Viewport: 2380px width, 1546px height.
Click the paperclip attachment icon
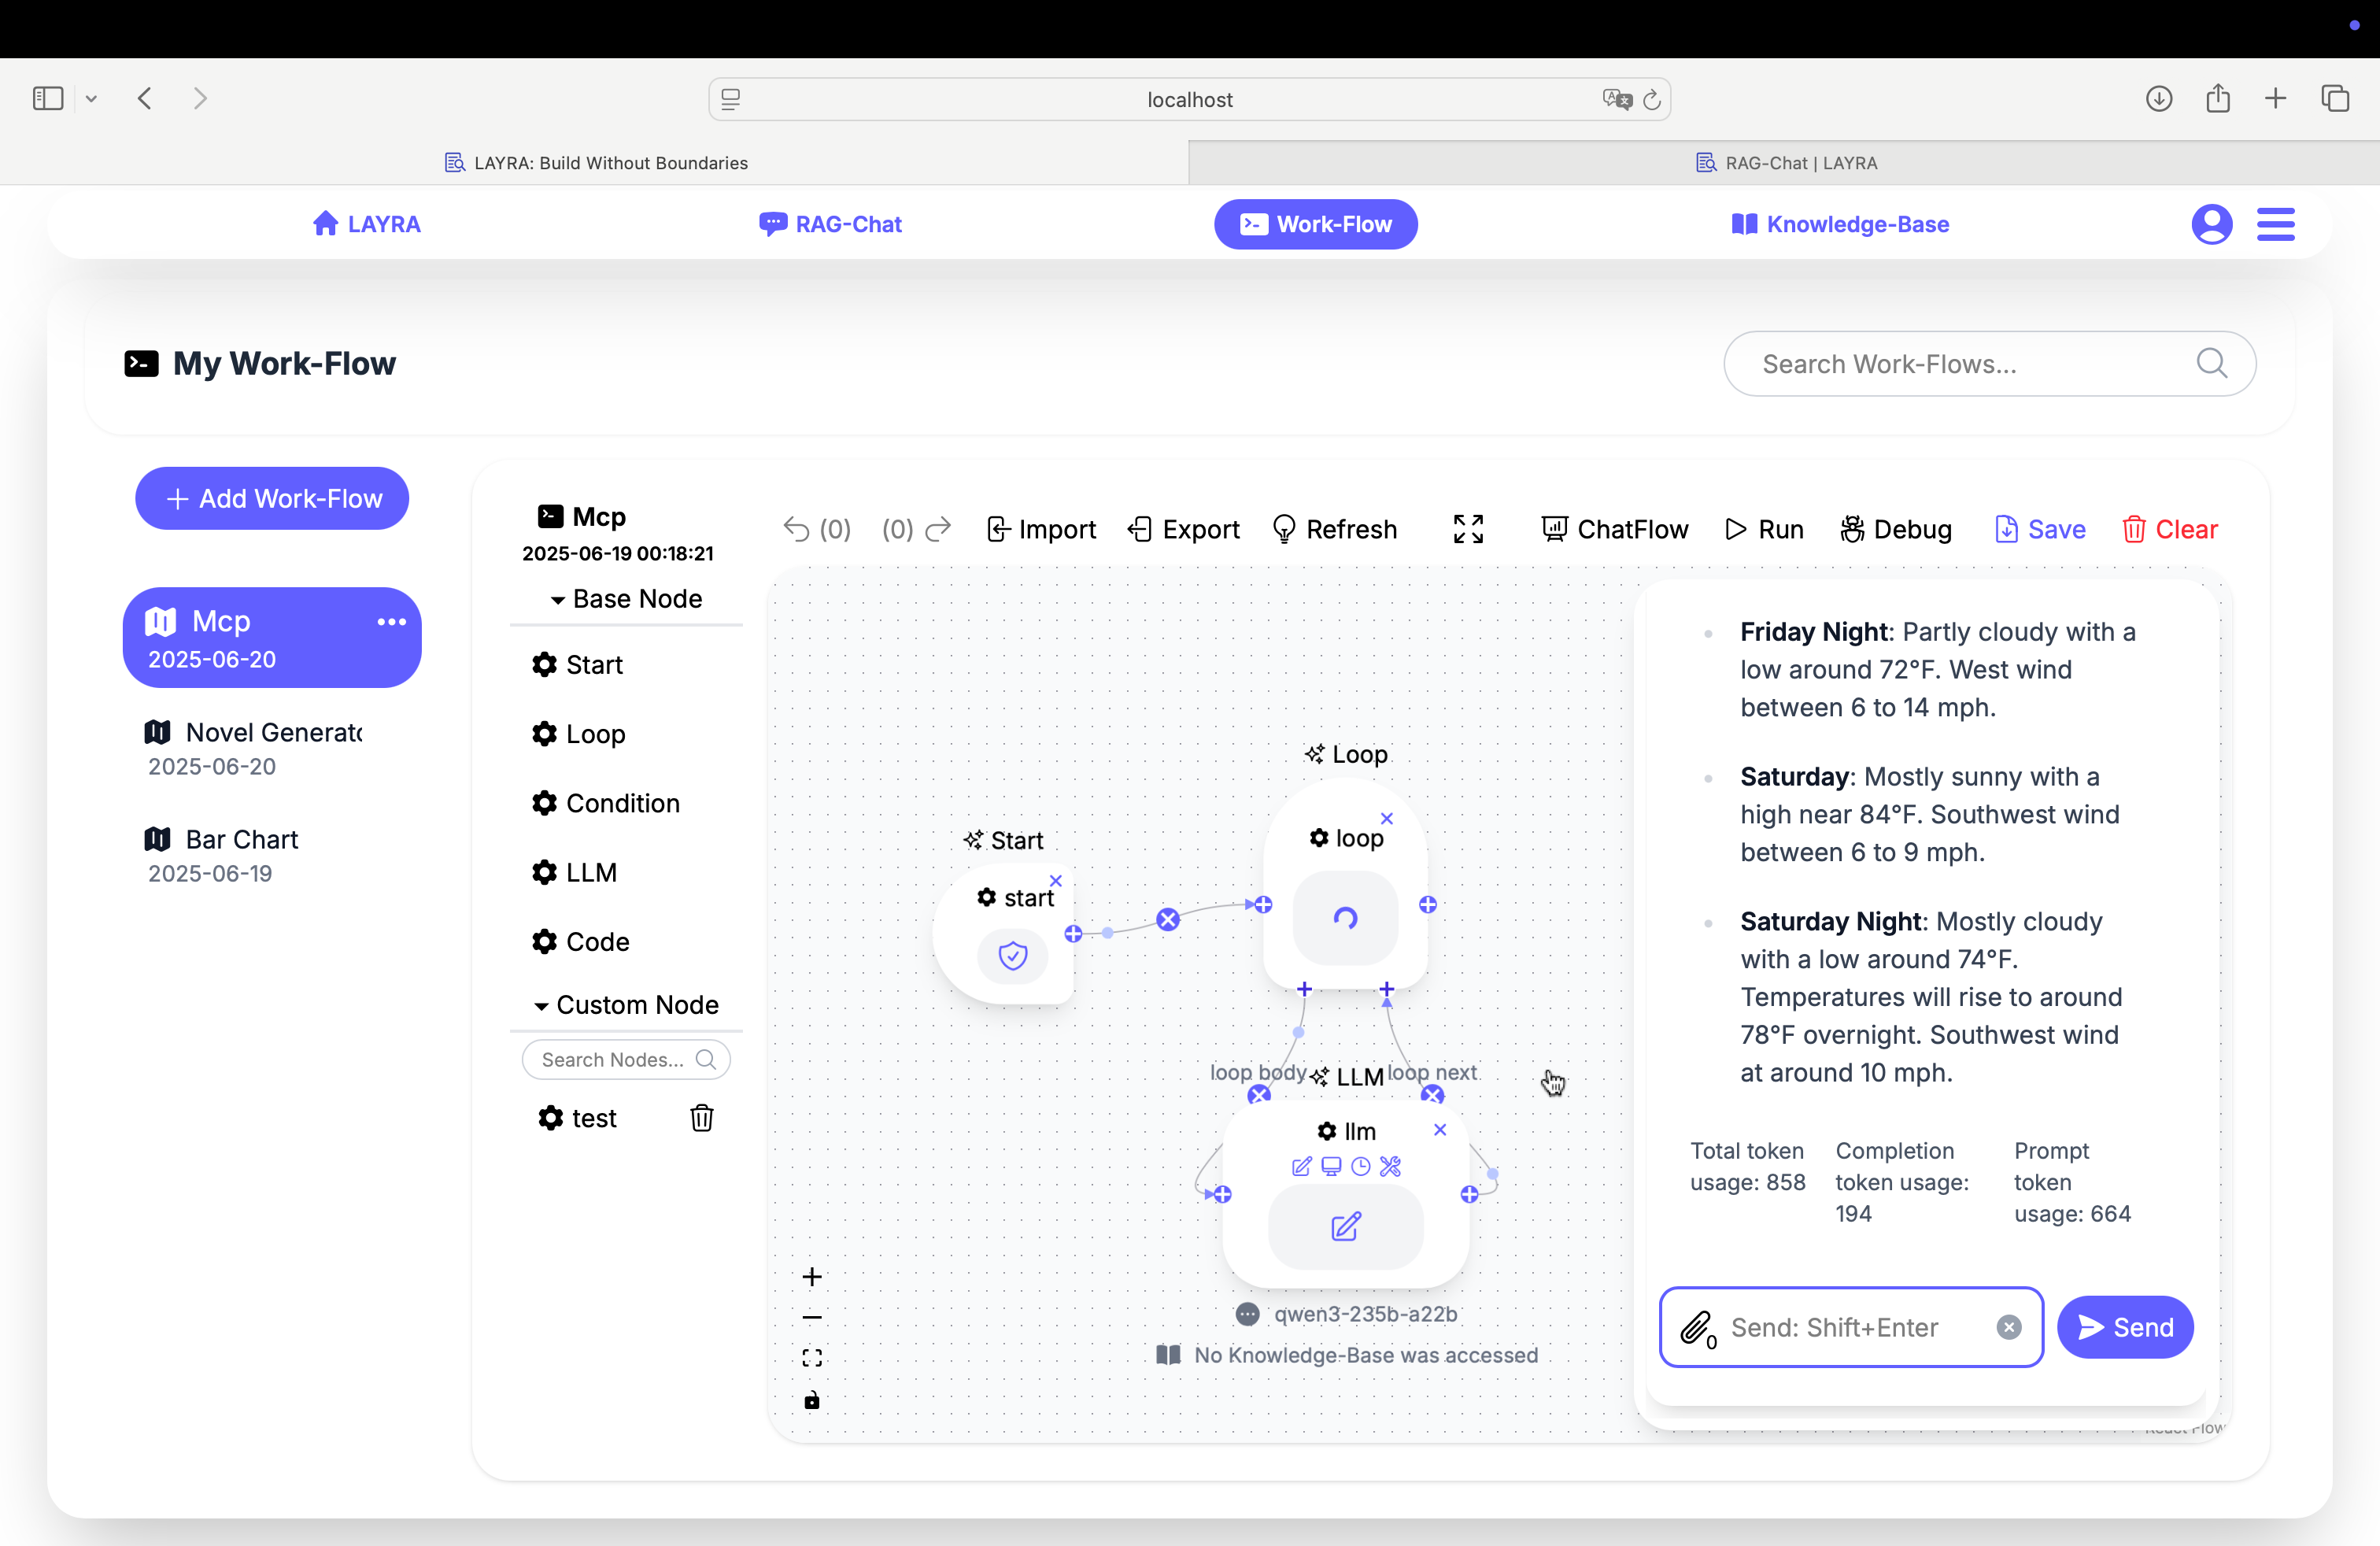point(1696,1327)
